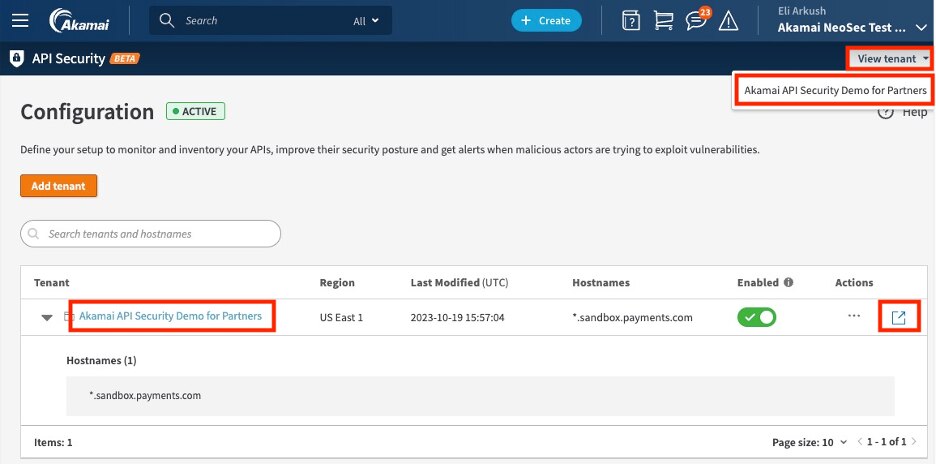Click the Add tenant button
This screenshot has height=464, width=936.
click(58, 186)
